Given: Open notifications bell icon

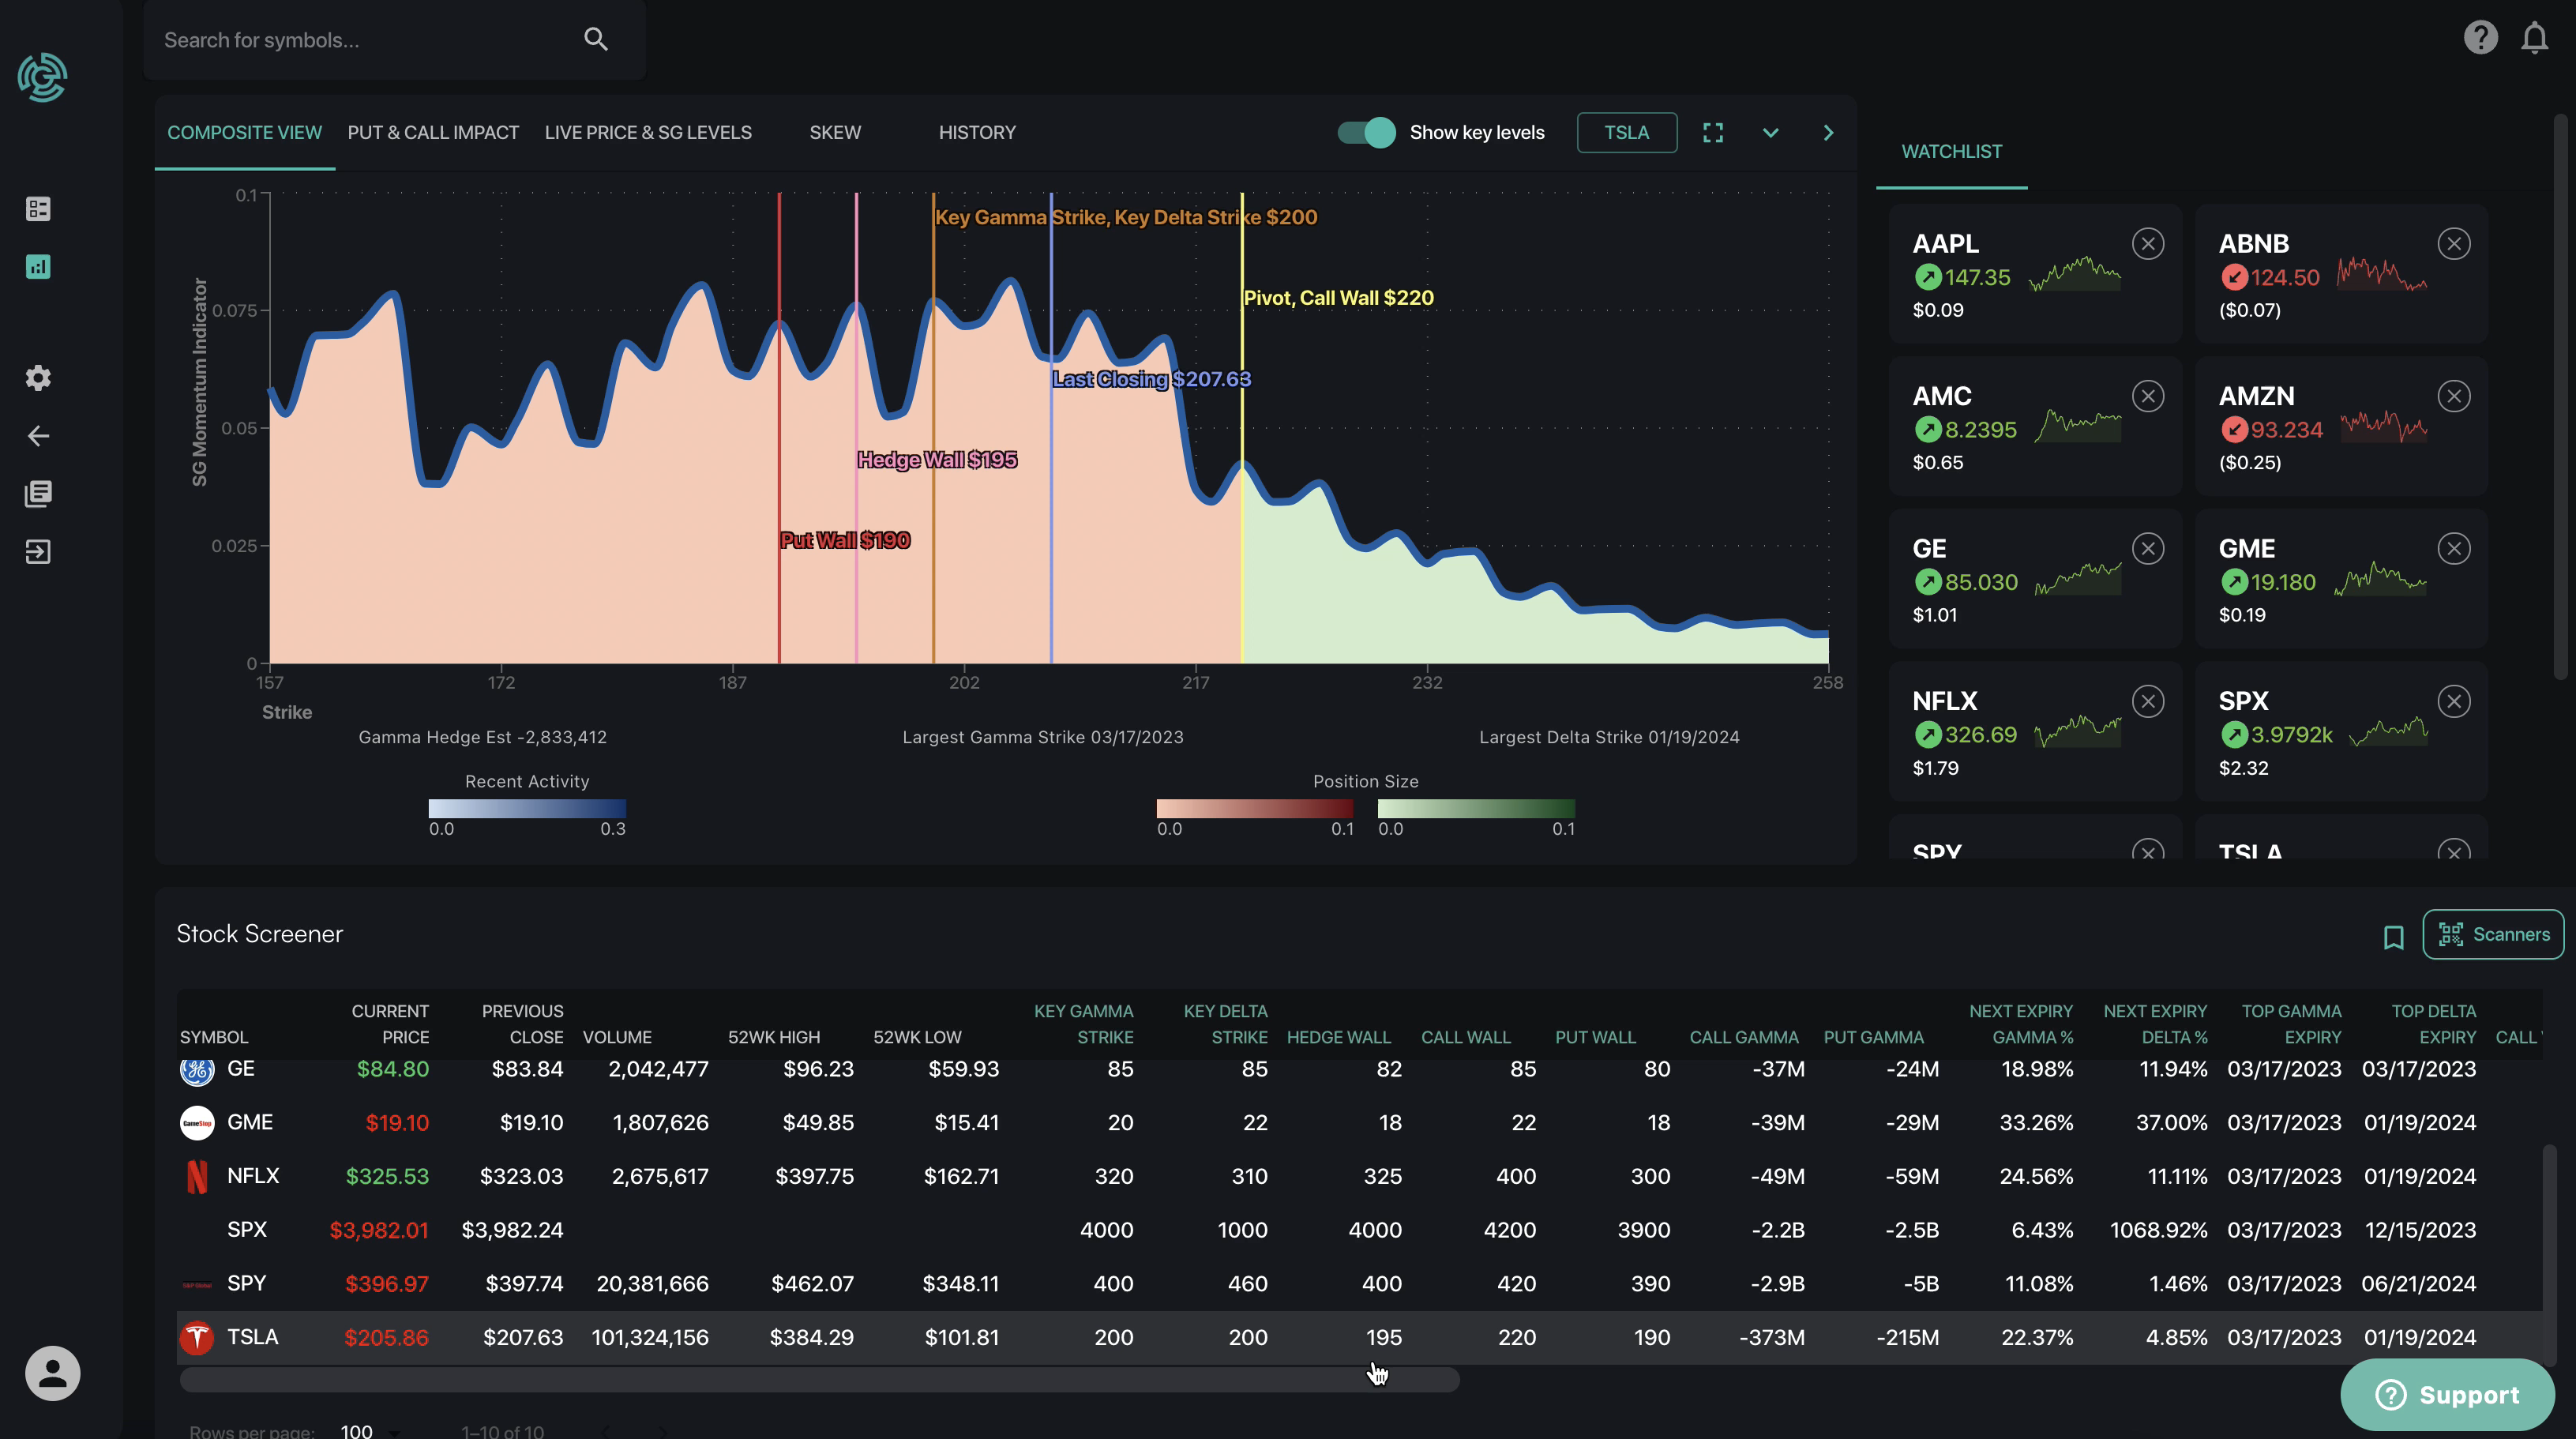Looking at the screenshot, I should (2535, 38).
